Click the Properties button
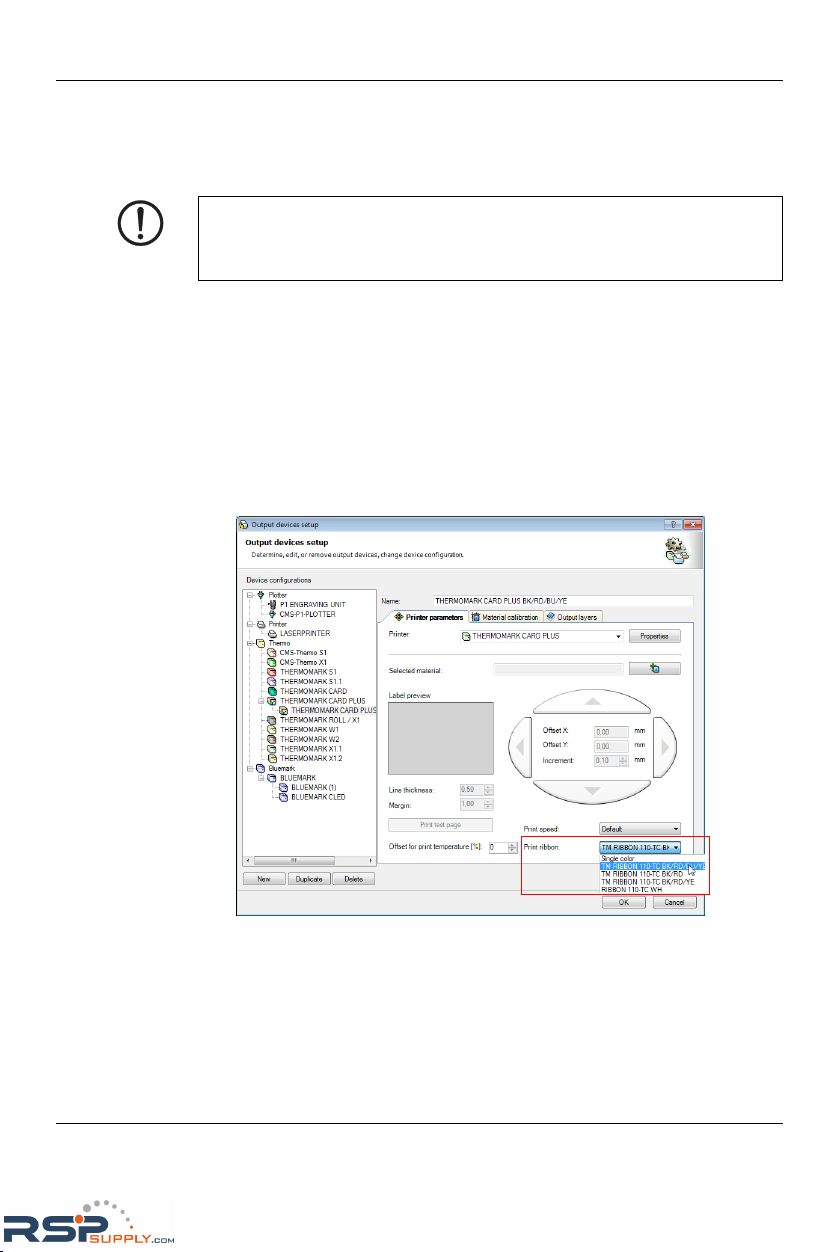 click(655, 636)
